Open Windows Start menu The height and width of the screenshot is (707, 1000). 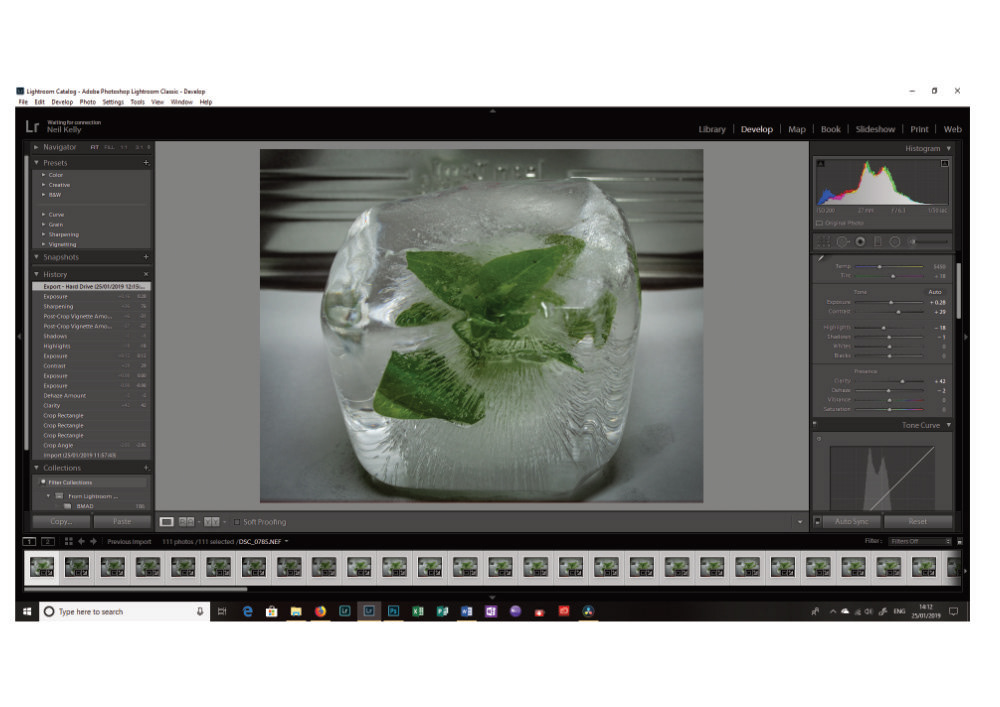27,611
